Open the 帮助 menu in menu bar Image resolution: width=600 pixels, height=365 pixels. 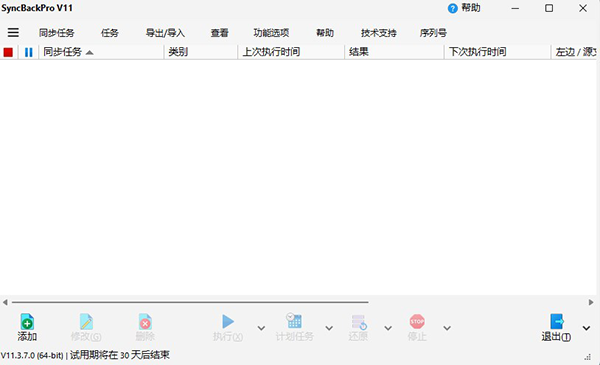point(325,33)
